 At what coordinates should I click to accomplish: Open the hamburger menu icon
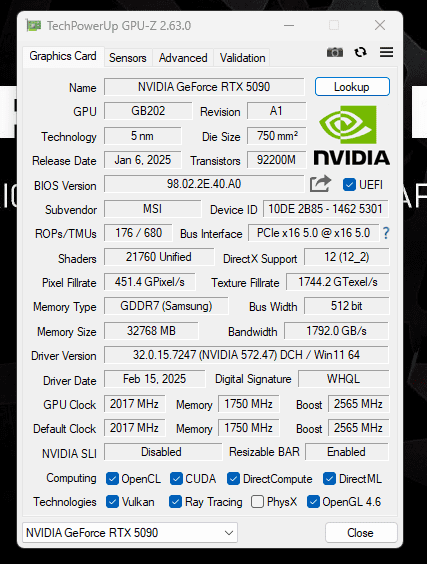(x=386, y=53)
